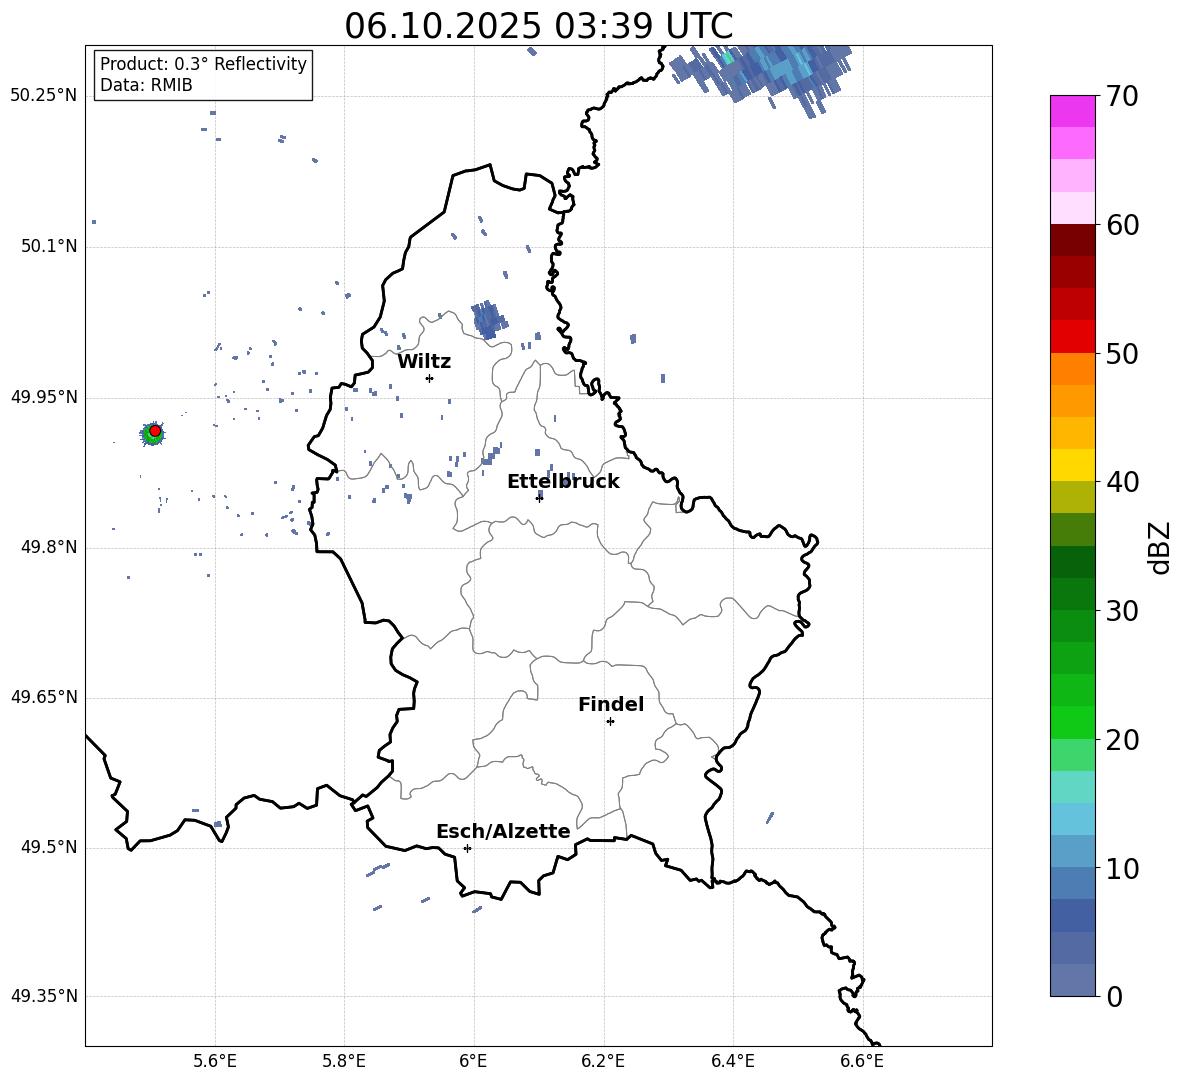Click the Esch/Alzette cross marker
This screenshot has height=1081, width=1184.
click(x=467, y=848)
